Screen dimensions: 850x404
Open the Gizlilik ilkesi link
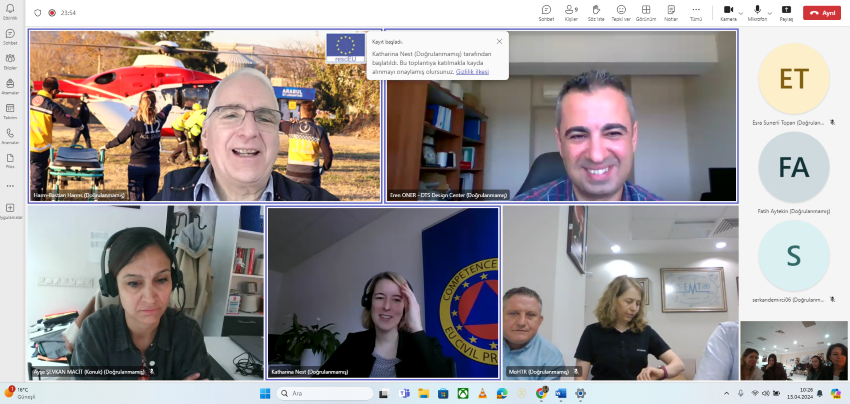tap(473, 72)
